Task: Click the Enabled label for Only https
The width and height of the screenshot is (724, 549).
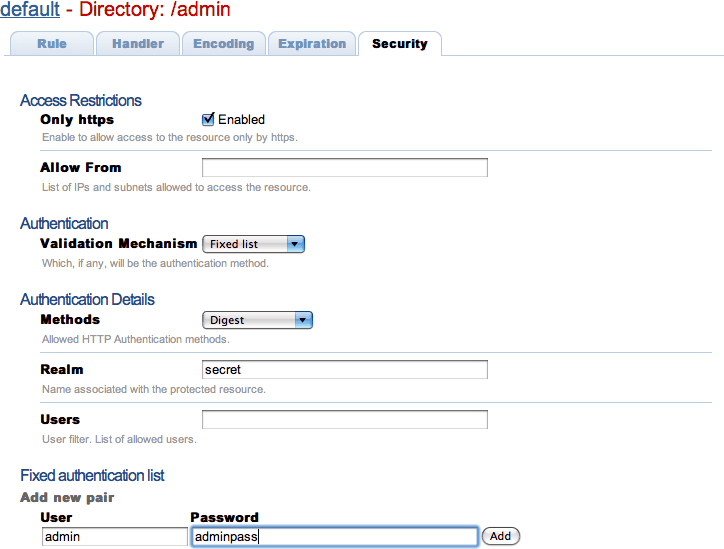Action: [x=241, y=120]
